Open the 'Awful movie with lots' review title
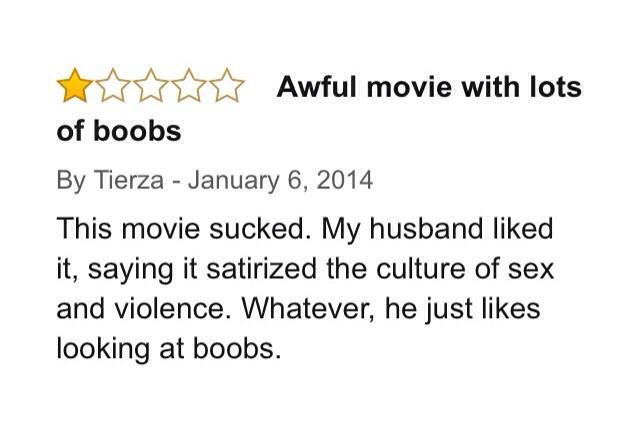Screen dimensions: 640x444 pyautogui.click(x=429, y=87)
